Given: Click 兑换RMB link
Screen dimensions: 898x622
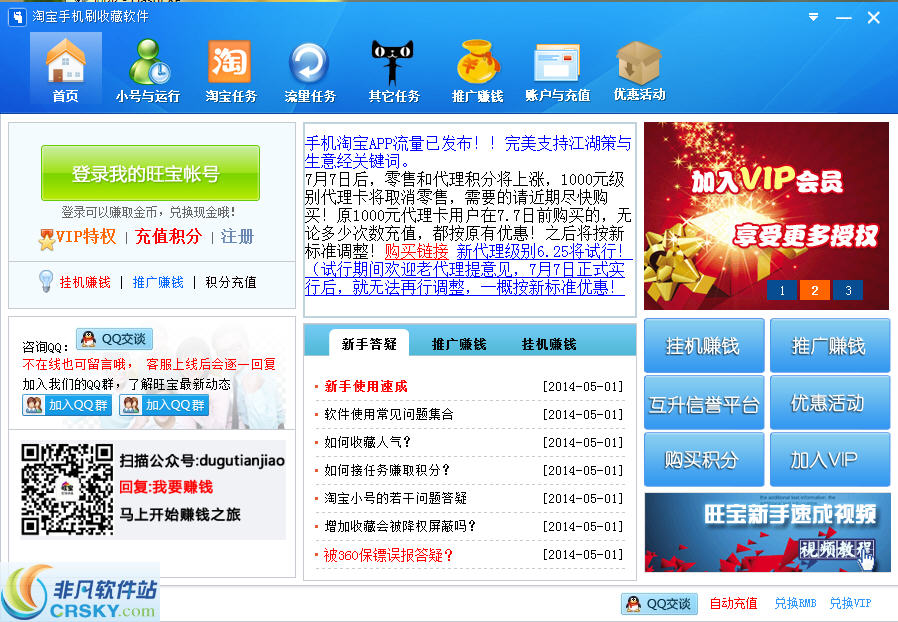Looking at the screenshot, I should click(795, 604).
